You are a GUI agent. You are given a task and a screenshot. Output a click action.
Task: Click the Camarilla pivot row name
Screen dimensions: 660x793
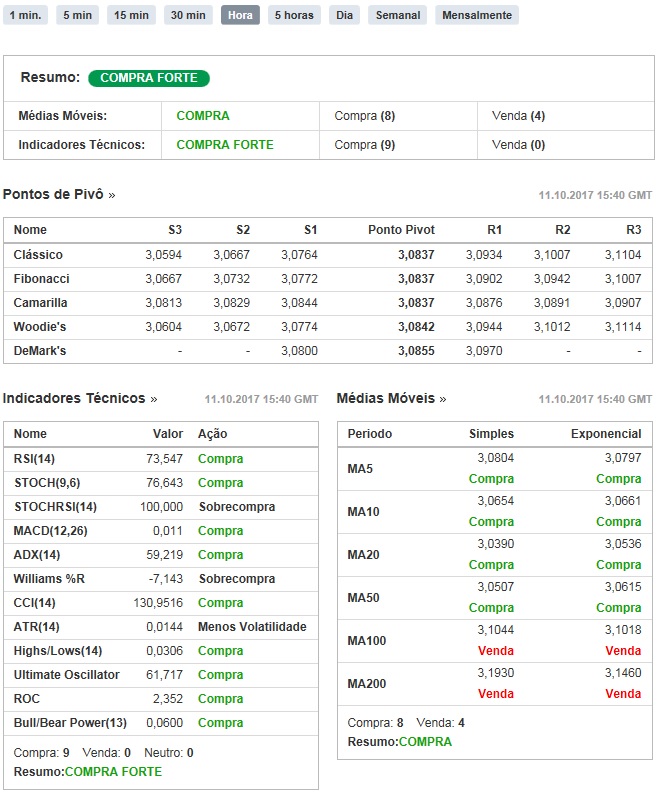pos(40,302)
